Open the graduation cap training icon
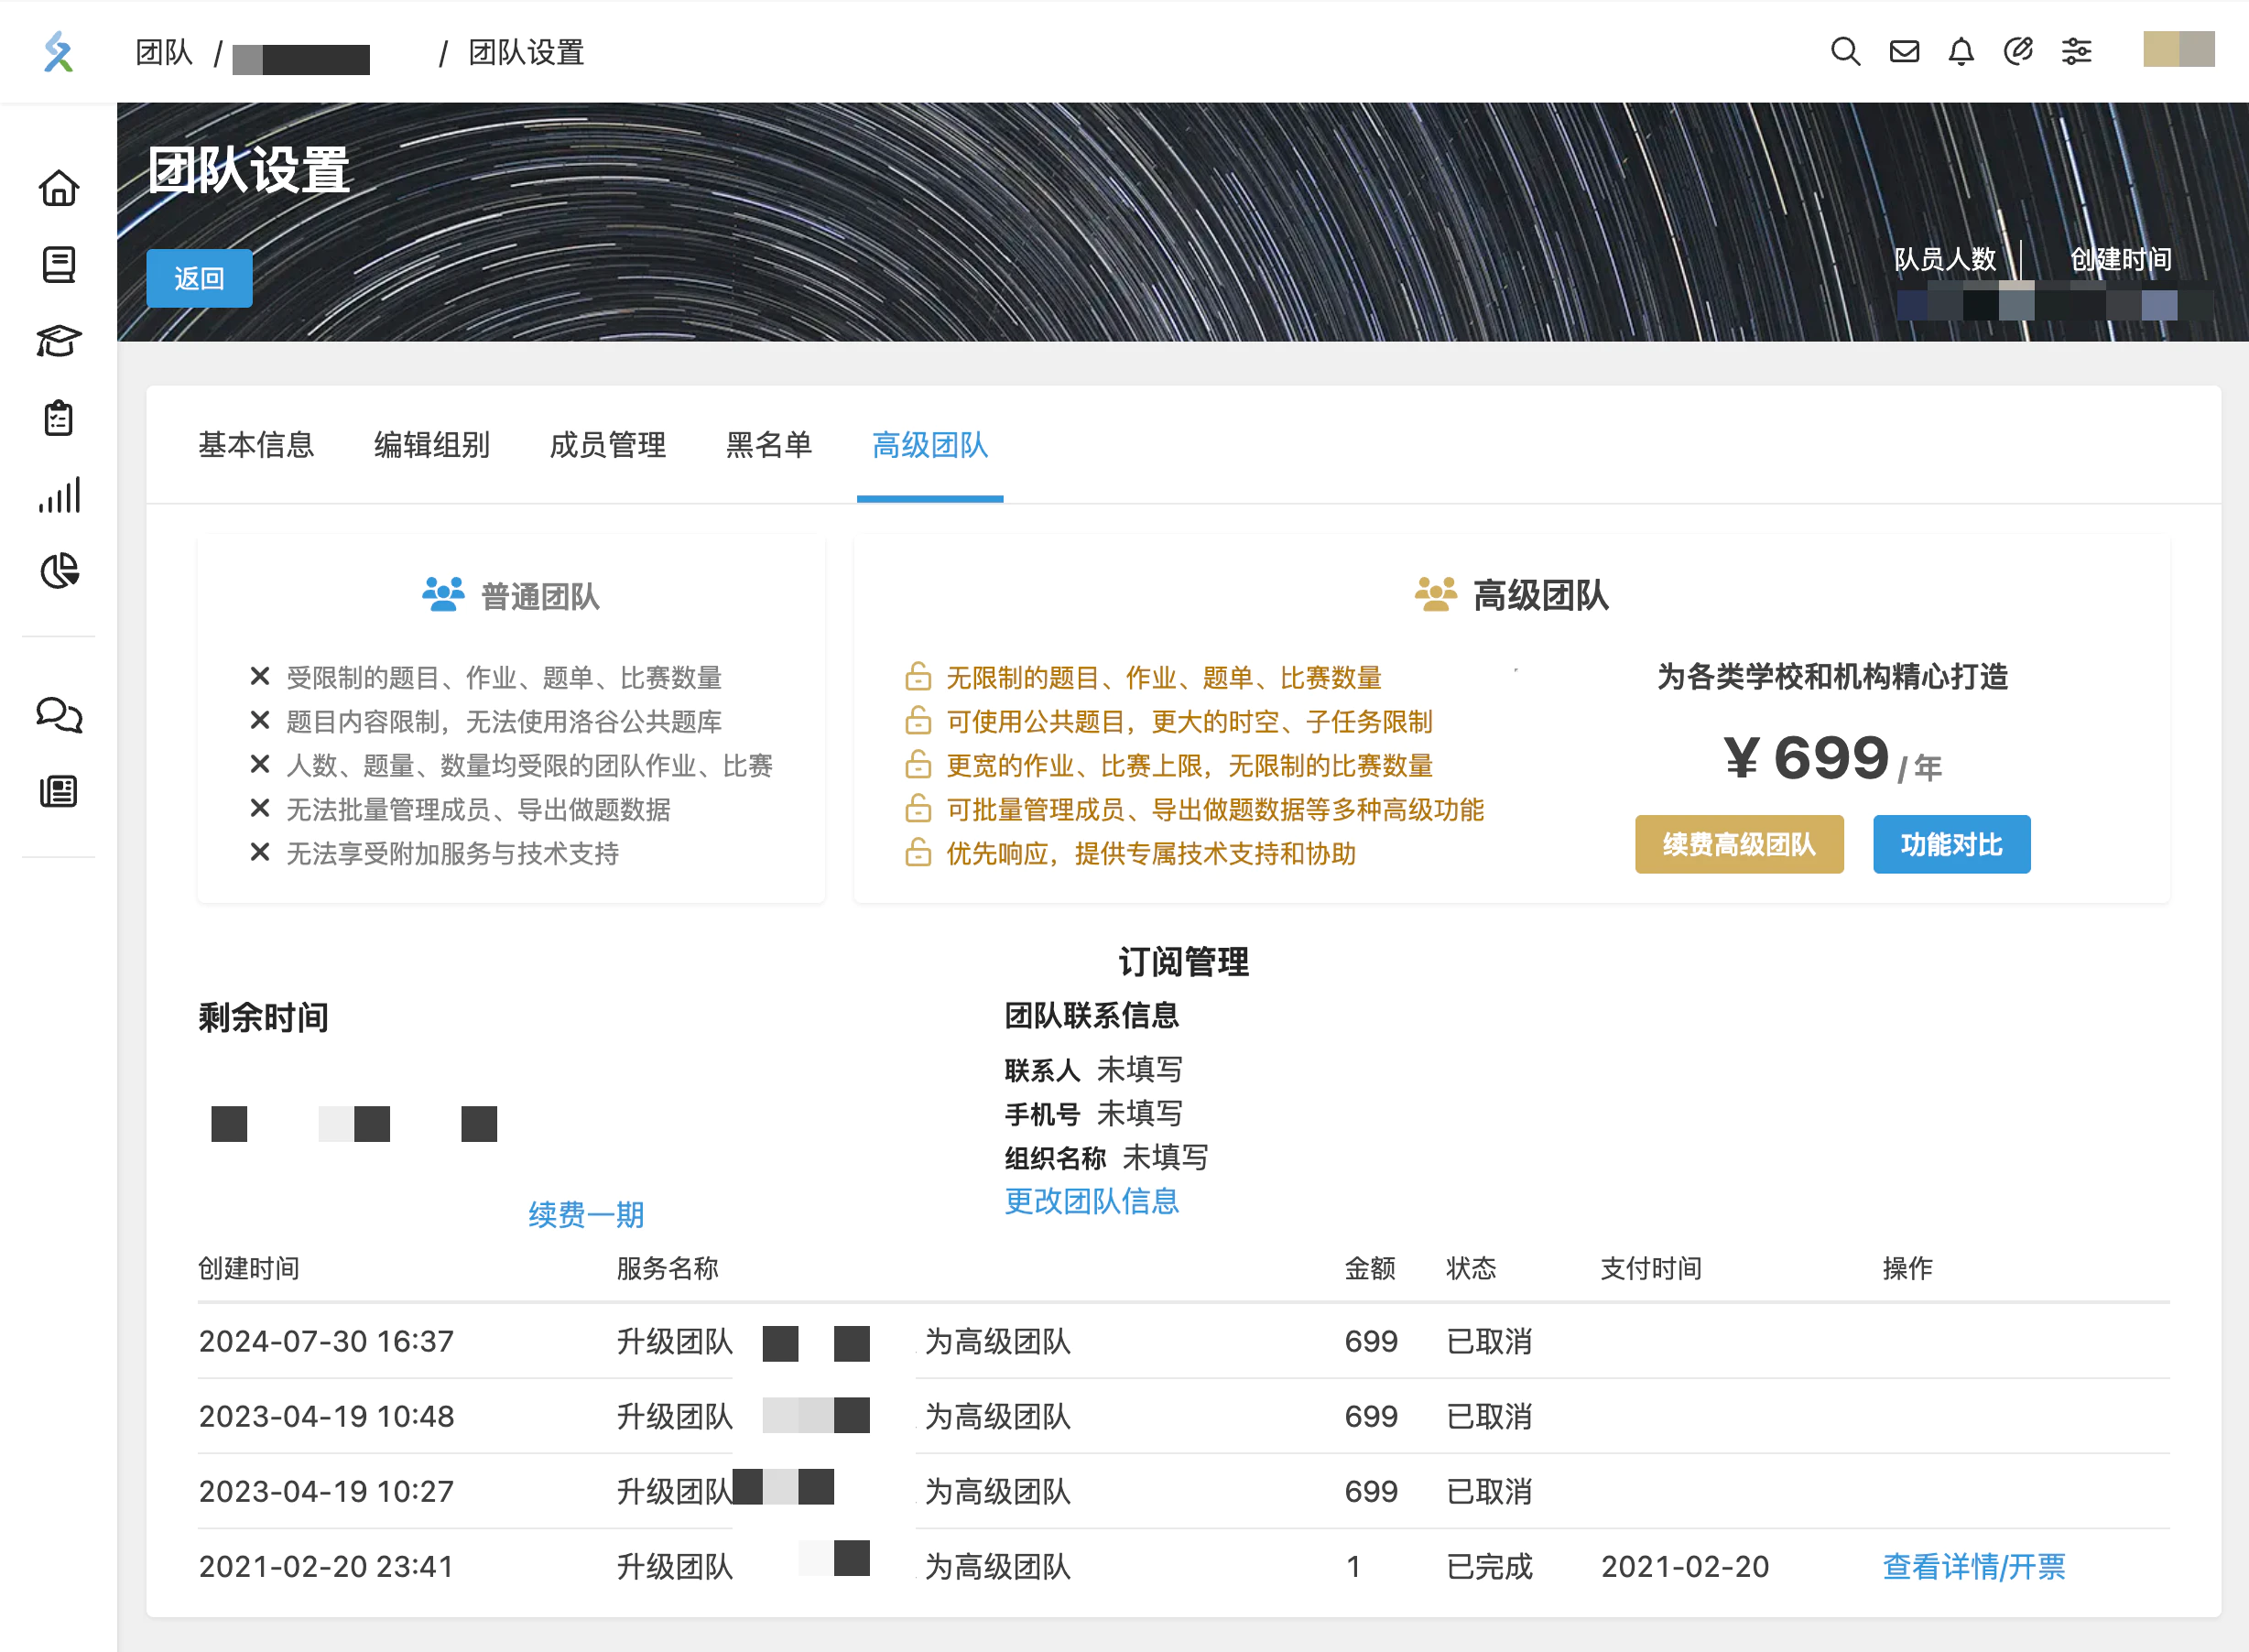 pyautogui.click(x=59, y=341)
